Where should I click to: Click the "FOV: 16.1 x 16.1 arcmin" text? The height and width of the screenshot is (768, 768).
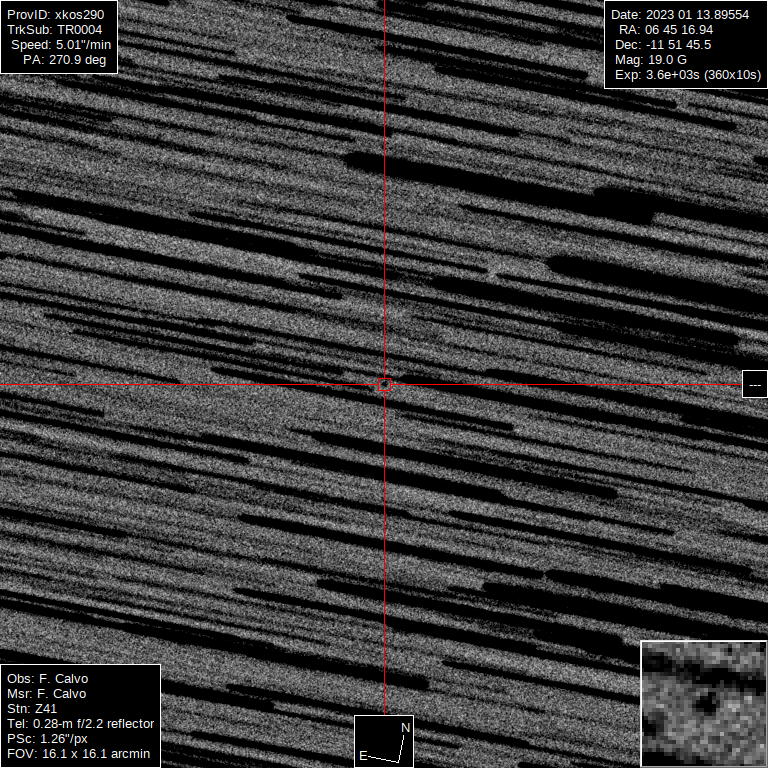(78, 754)
